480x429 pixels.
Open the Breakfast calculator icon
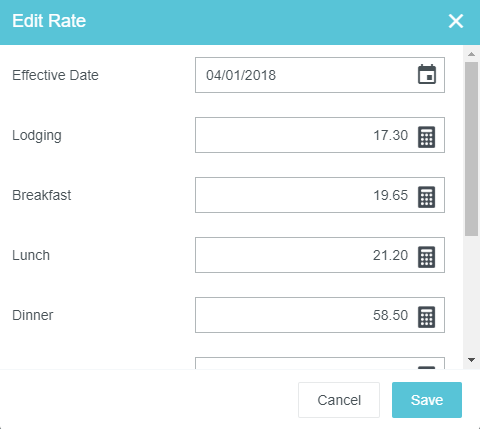click(x=427, y=197)
